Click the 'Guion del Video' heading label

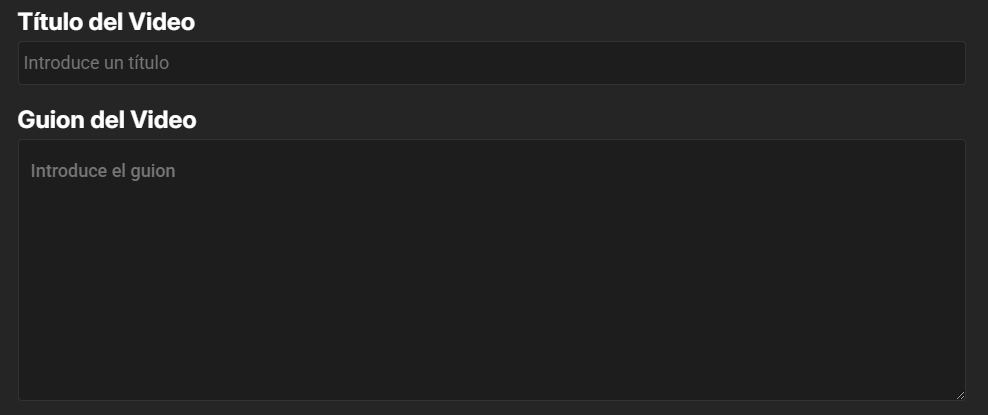tap(106, 120)
